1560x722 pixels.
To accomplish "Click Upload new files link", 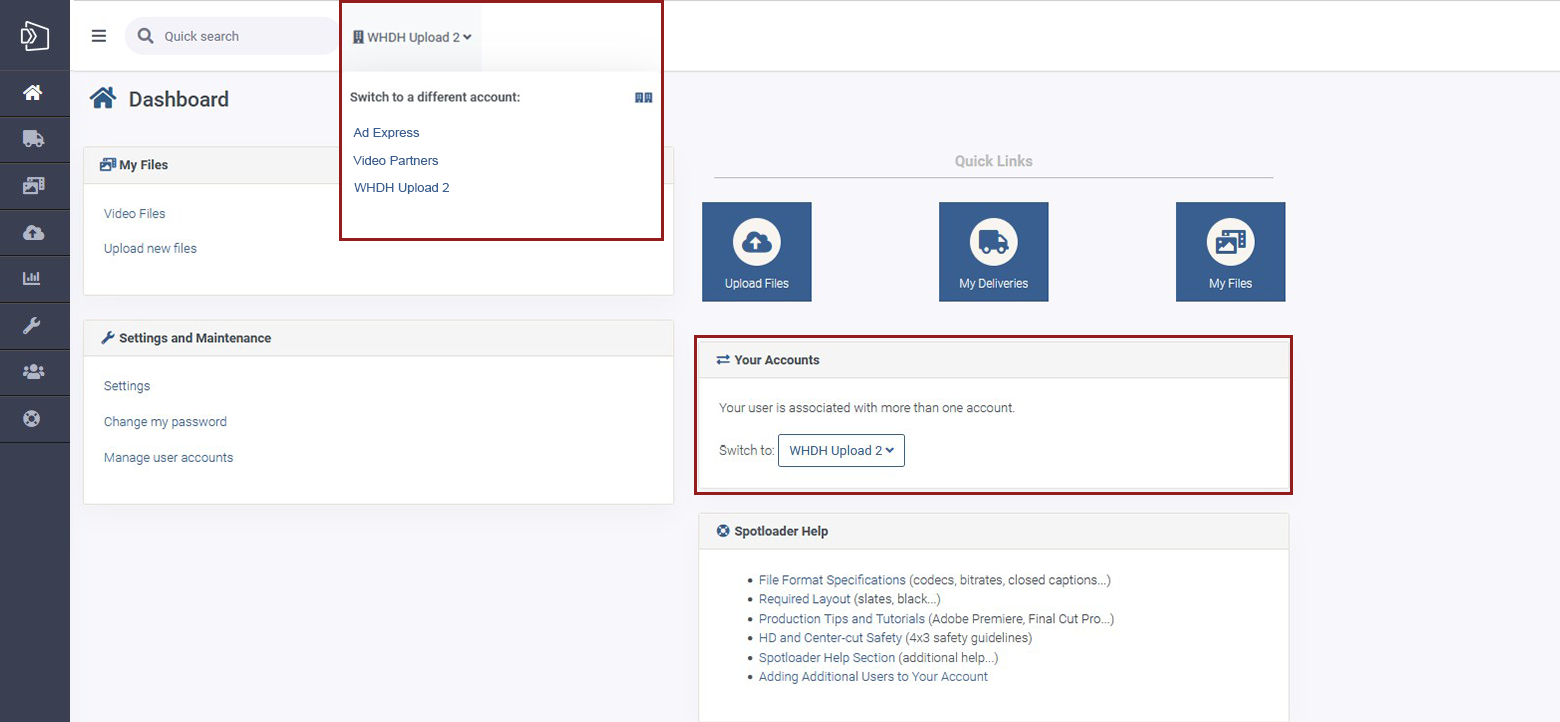I will click(150, 248).
